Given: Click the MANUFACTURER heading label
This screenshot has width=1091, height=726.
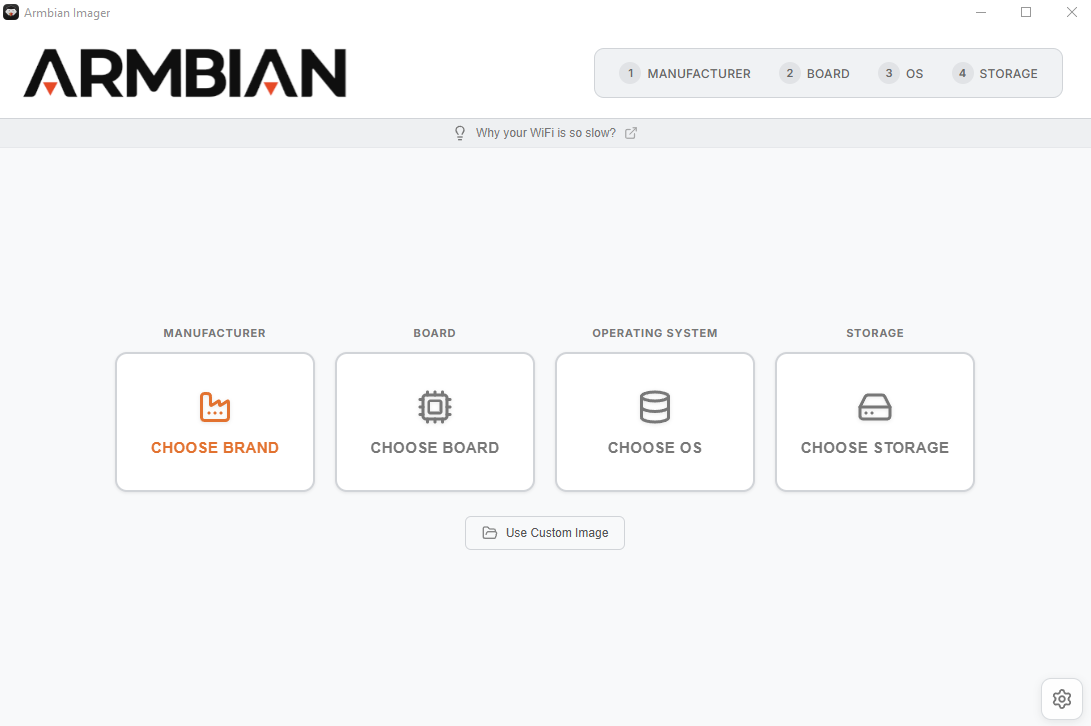Looking at the screenshot, I should pos(214,333).
